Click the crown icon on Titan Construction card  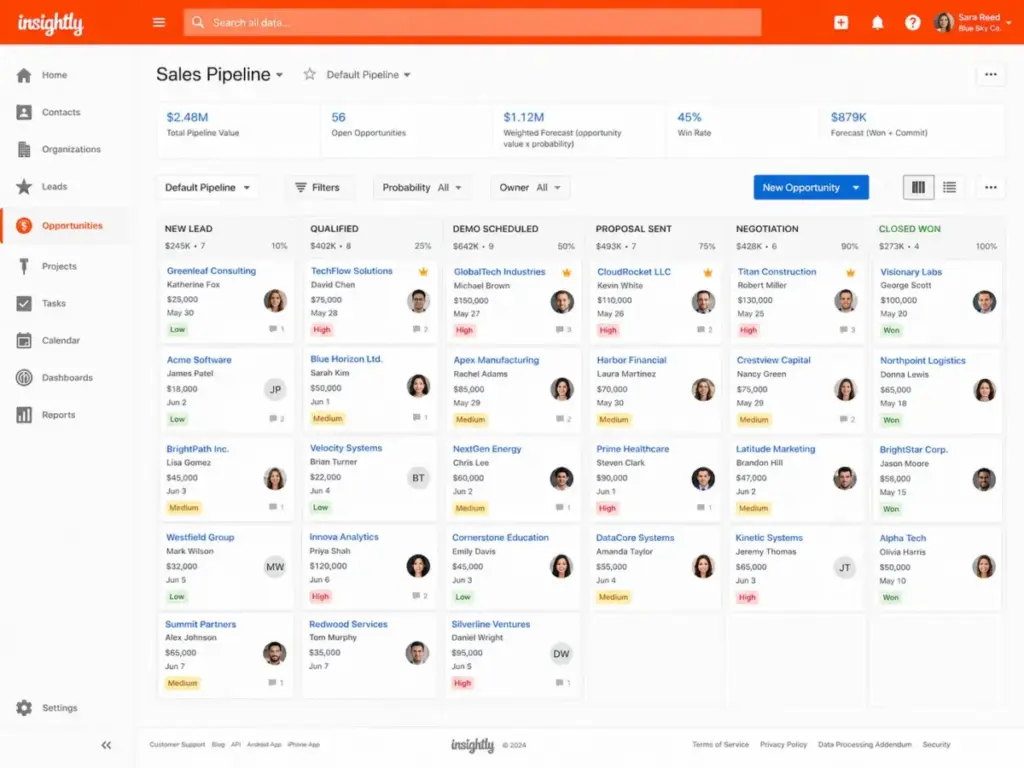click(x=850, y=272)
